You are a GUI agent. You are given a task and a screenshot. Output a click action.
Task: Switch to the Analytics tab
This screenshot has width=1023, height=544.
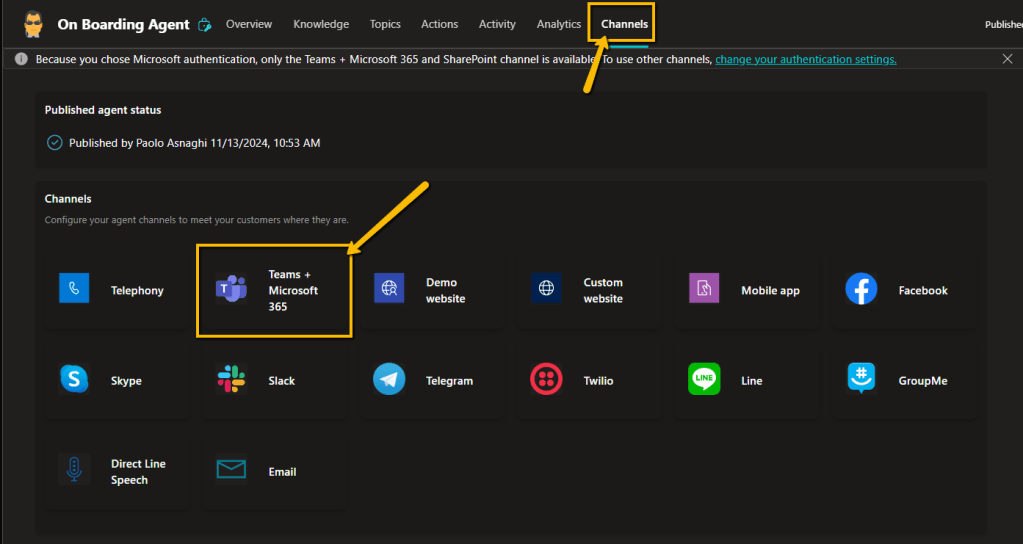point(558,24)
